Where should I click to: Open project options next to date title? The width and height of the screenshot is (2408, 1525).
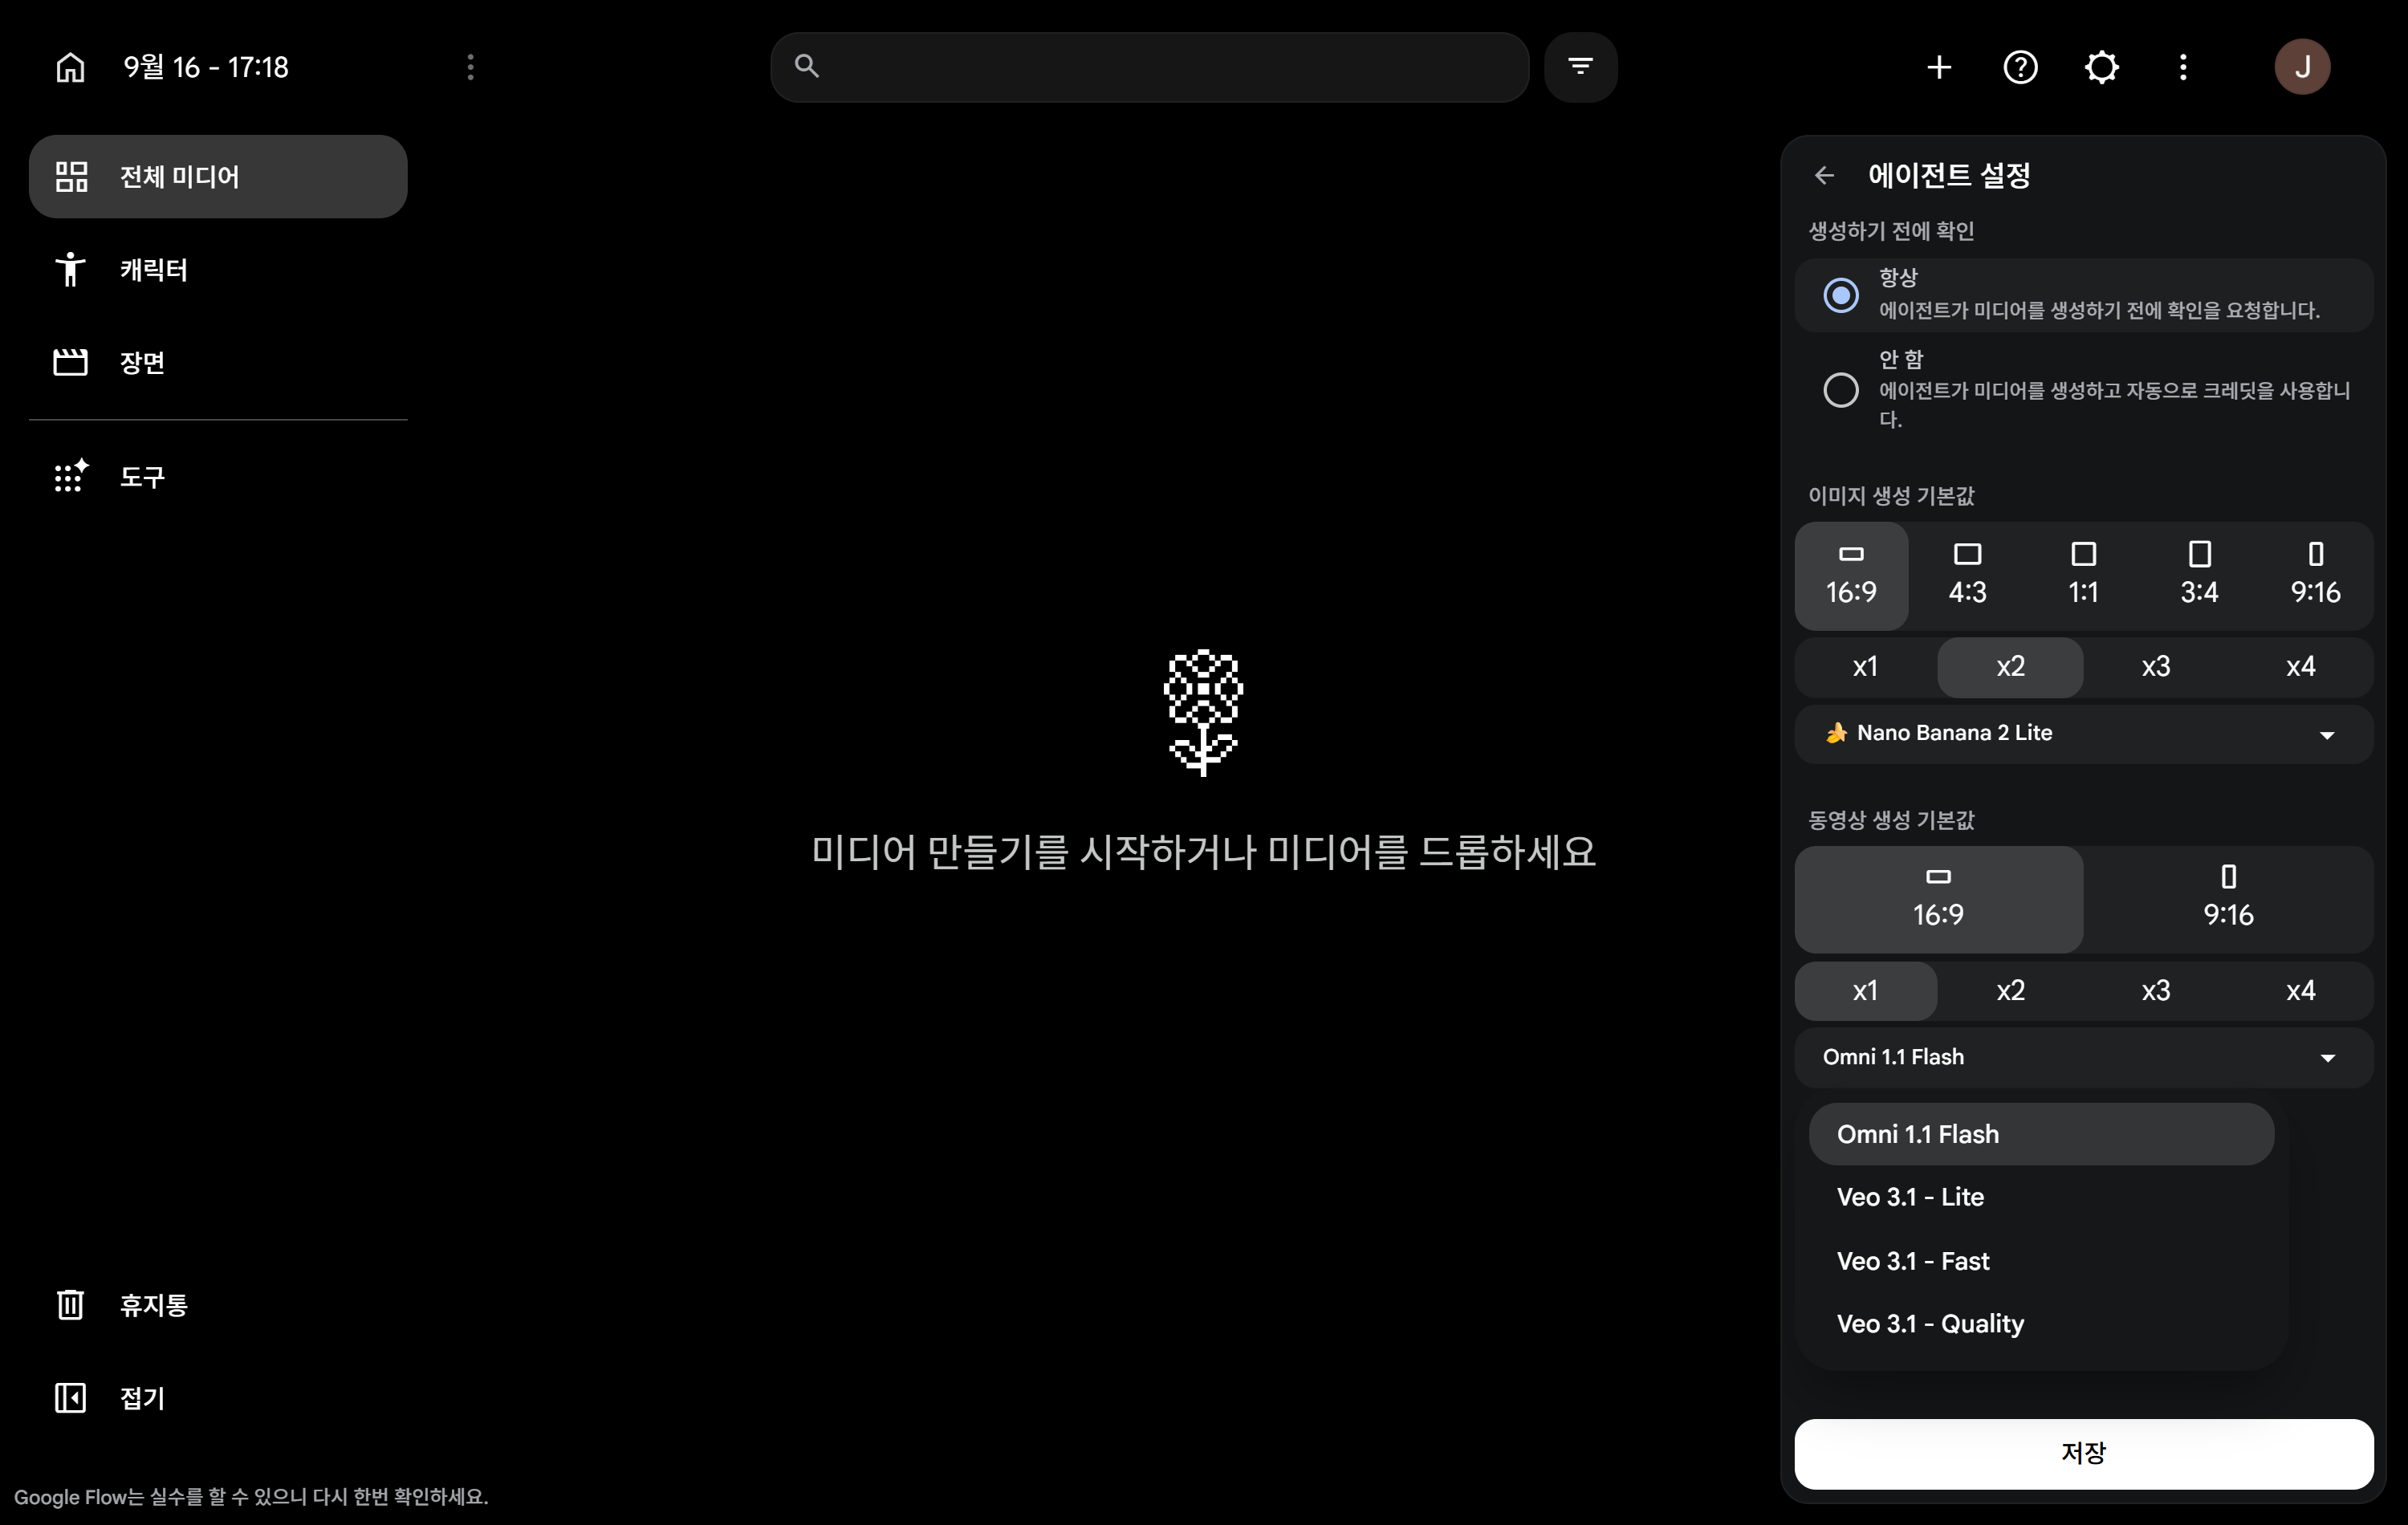470,67
